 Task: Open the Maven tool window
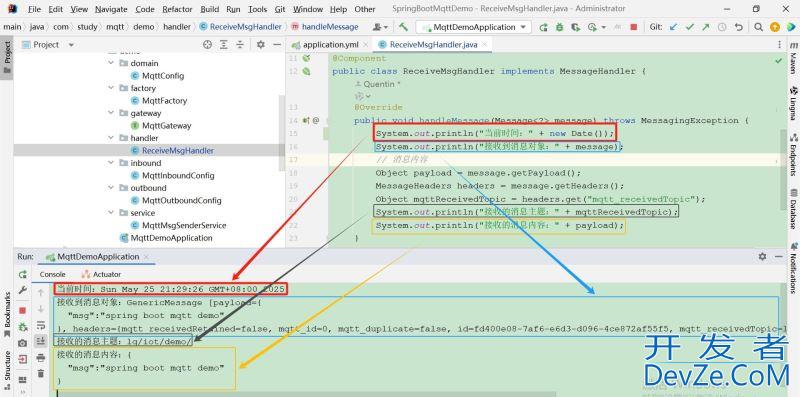(794, 58)
